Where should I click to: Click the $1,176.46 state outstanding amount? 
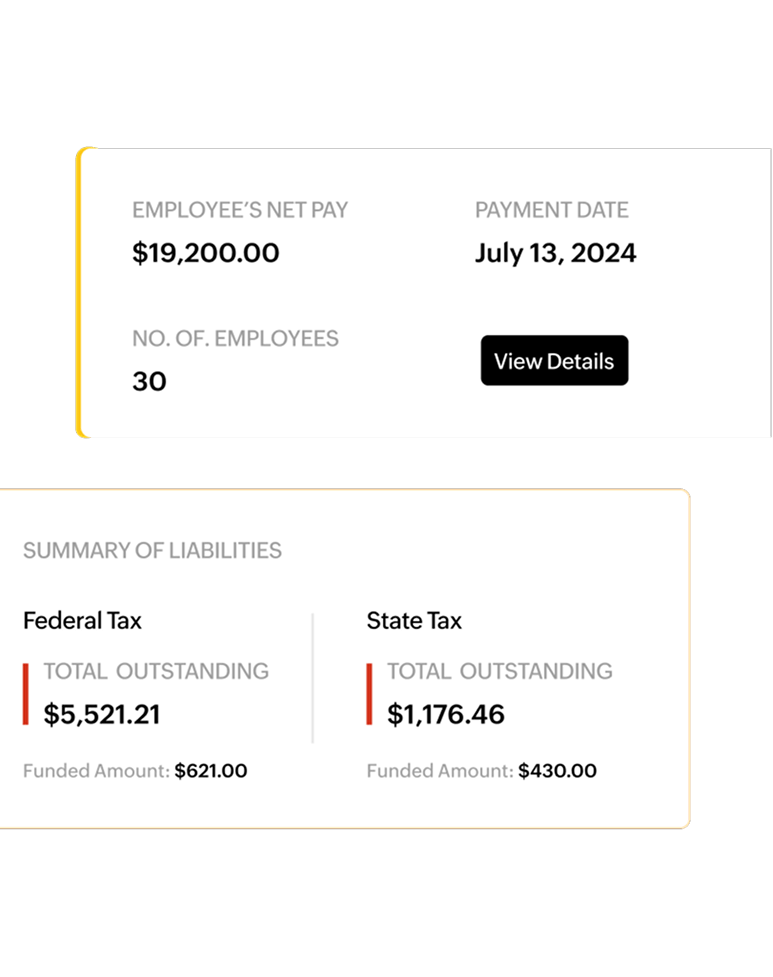tap(446, 714)
